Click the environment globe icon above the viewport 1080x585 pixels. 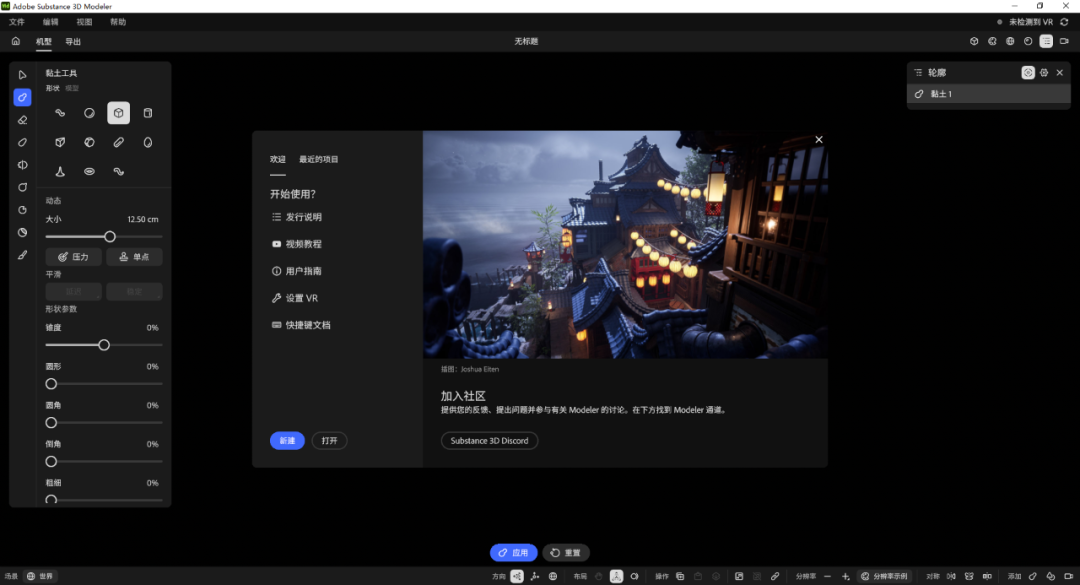point(1009,41)
